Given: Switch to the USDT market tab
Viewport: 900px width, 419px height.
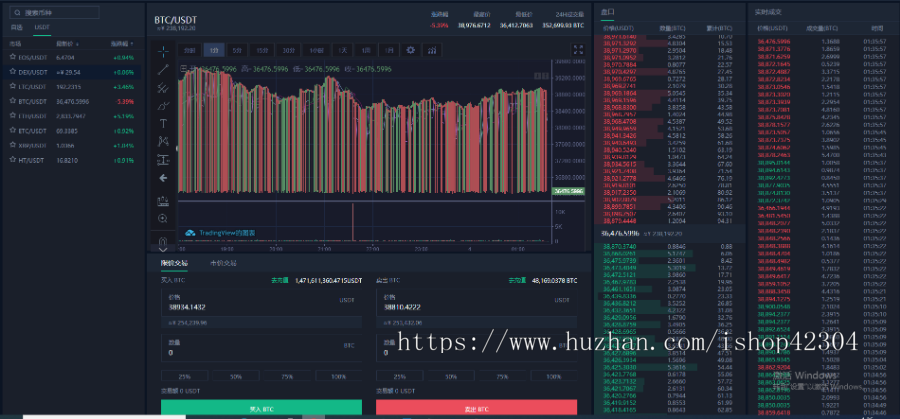Looking at the screenshot, I should click(42, 27).
